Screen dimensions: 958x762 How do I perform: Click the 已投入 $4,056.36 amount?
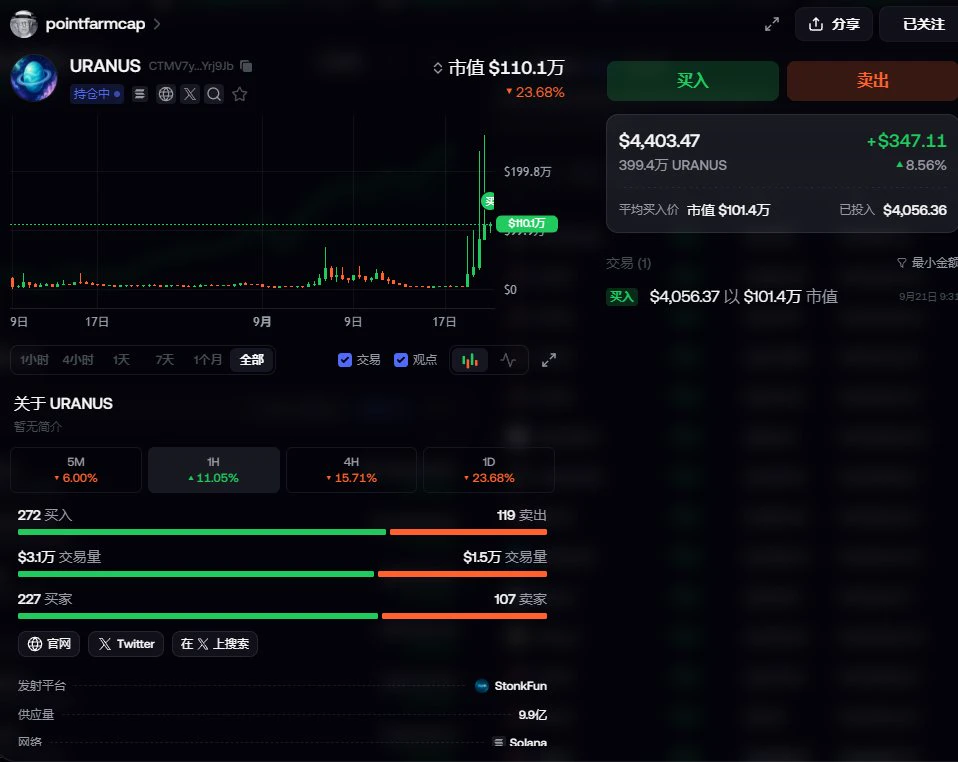893,210
